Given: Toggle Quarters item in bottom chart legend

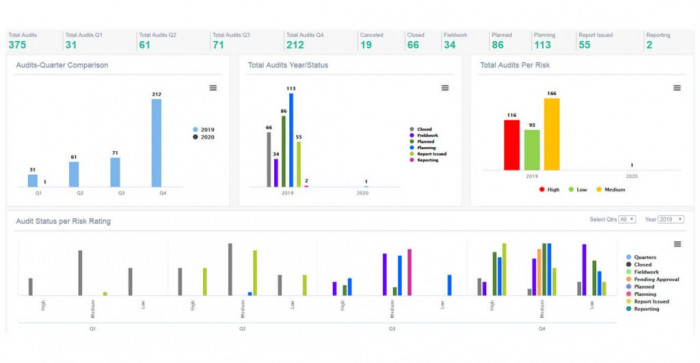Looking at the screenshot, I should [641, 257].
